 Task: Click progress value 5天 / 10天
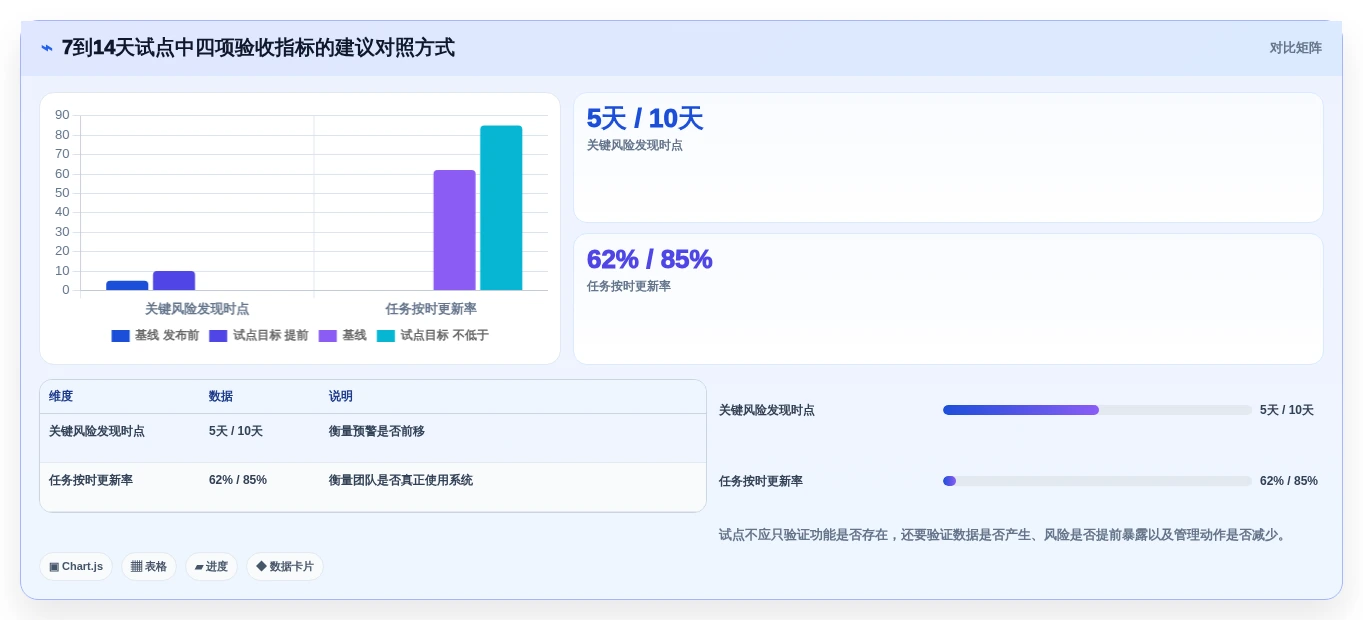(x=1287, y=410)
